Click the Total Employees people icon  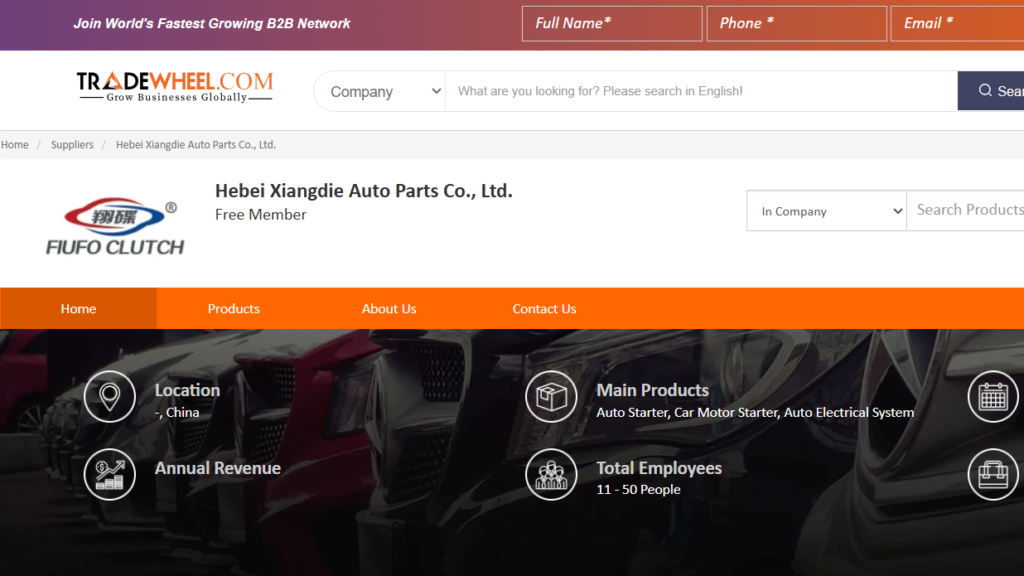click(x=551, y=474)
